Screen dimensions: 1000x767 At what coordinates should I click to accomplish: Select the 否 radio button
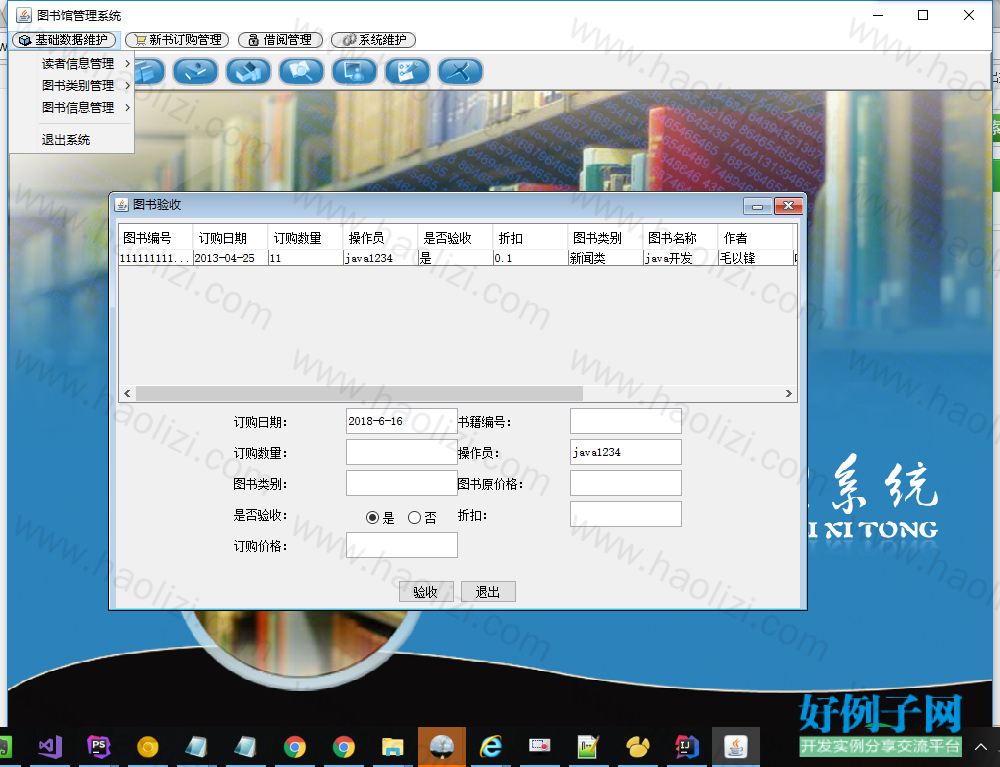[415, 518]
